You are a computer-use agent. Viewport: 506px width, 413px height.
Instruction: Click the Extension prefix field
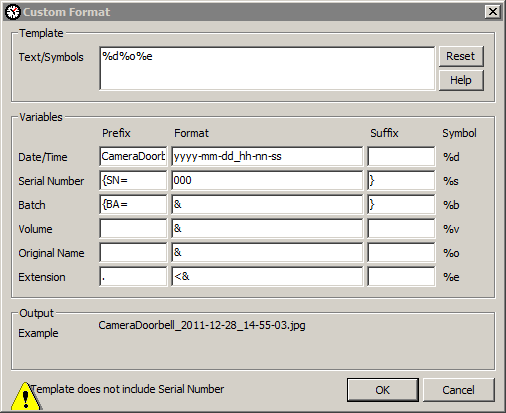133,276
